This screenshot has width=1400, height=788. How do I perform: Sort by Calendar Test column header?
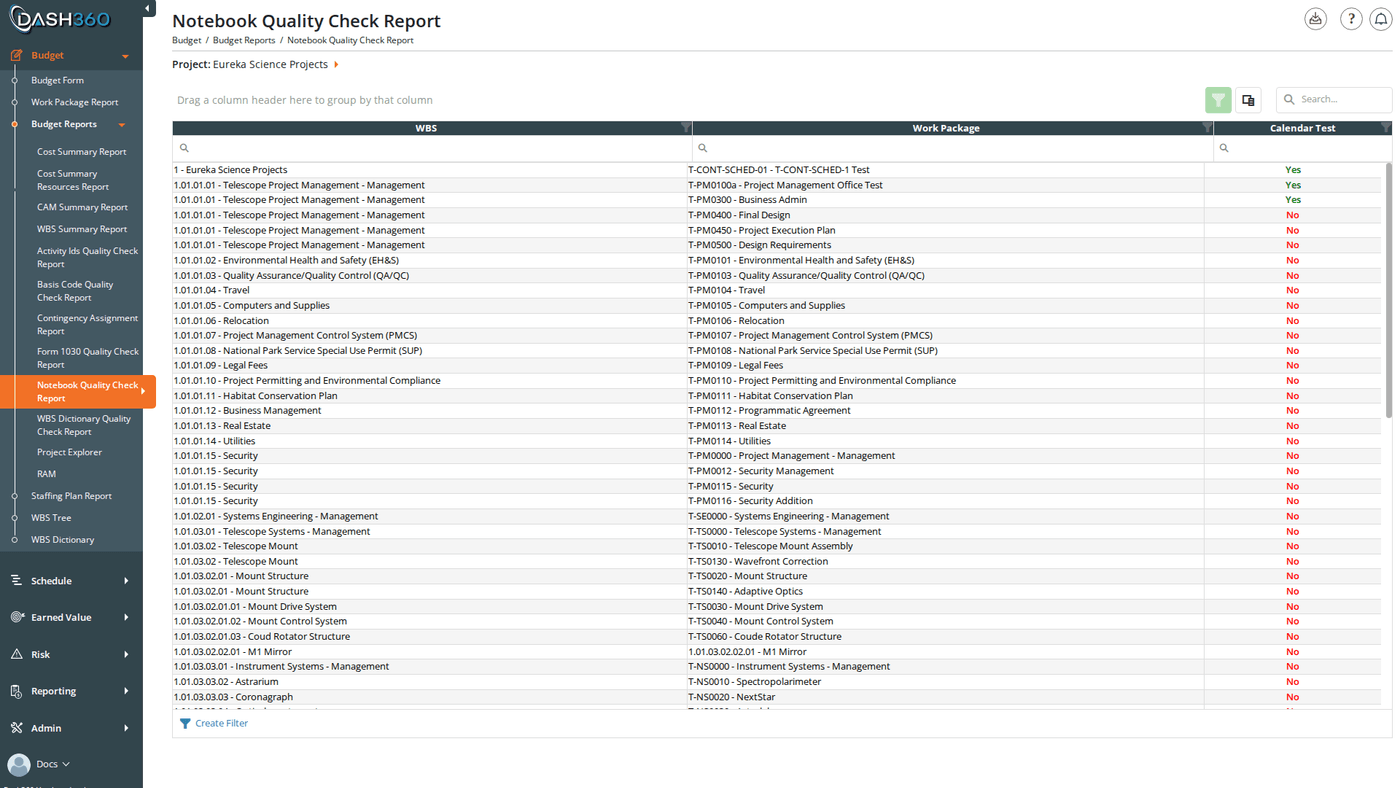coord(1302,128)
